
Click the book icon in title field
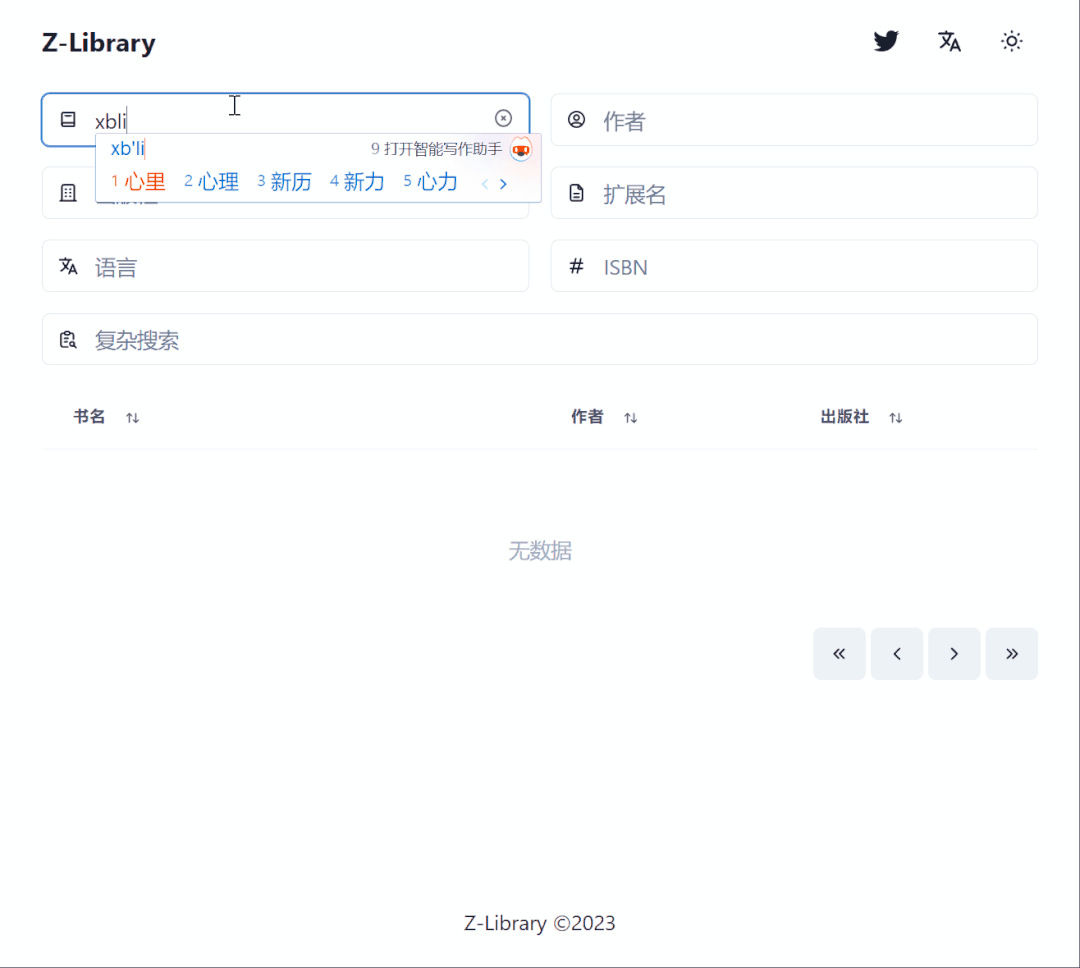click(68, 120)
